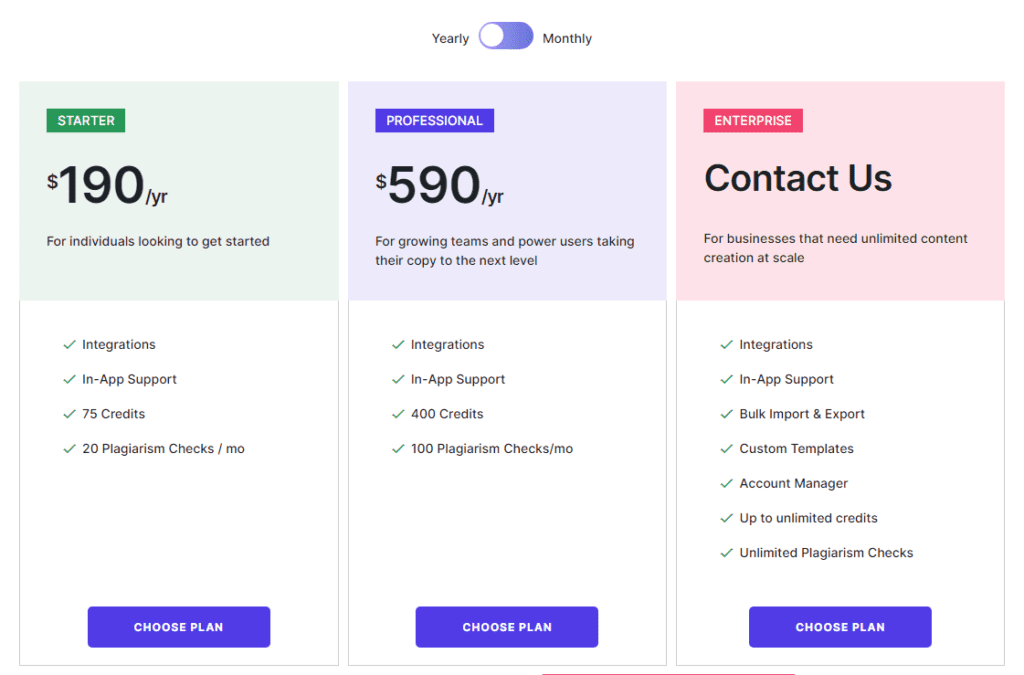Click the Contact Us heading
Image resolution: width=1024 pixels, height=675 pixels.
[798, 179]
